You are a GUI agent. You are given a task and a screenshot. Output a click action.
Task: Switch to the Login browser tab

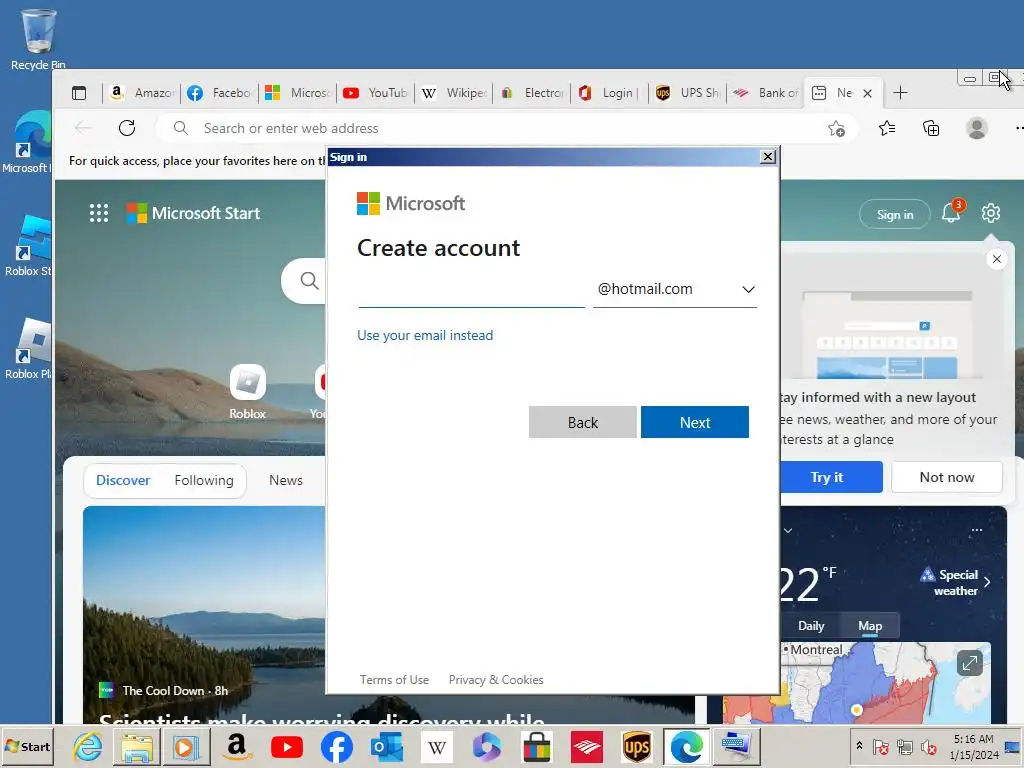tap(610, 93)
